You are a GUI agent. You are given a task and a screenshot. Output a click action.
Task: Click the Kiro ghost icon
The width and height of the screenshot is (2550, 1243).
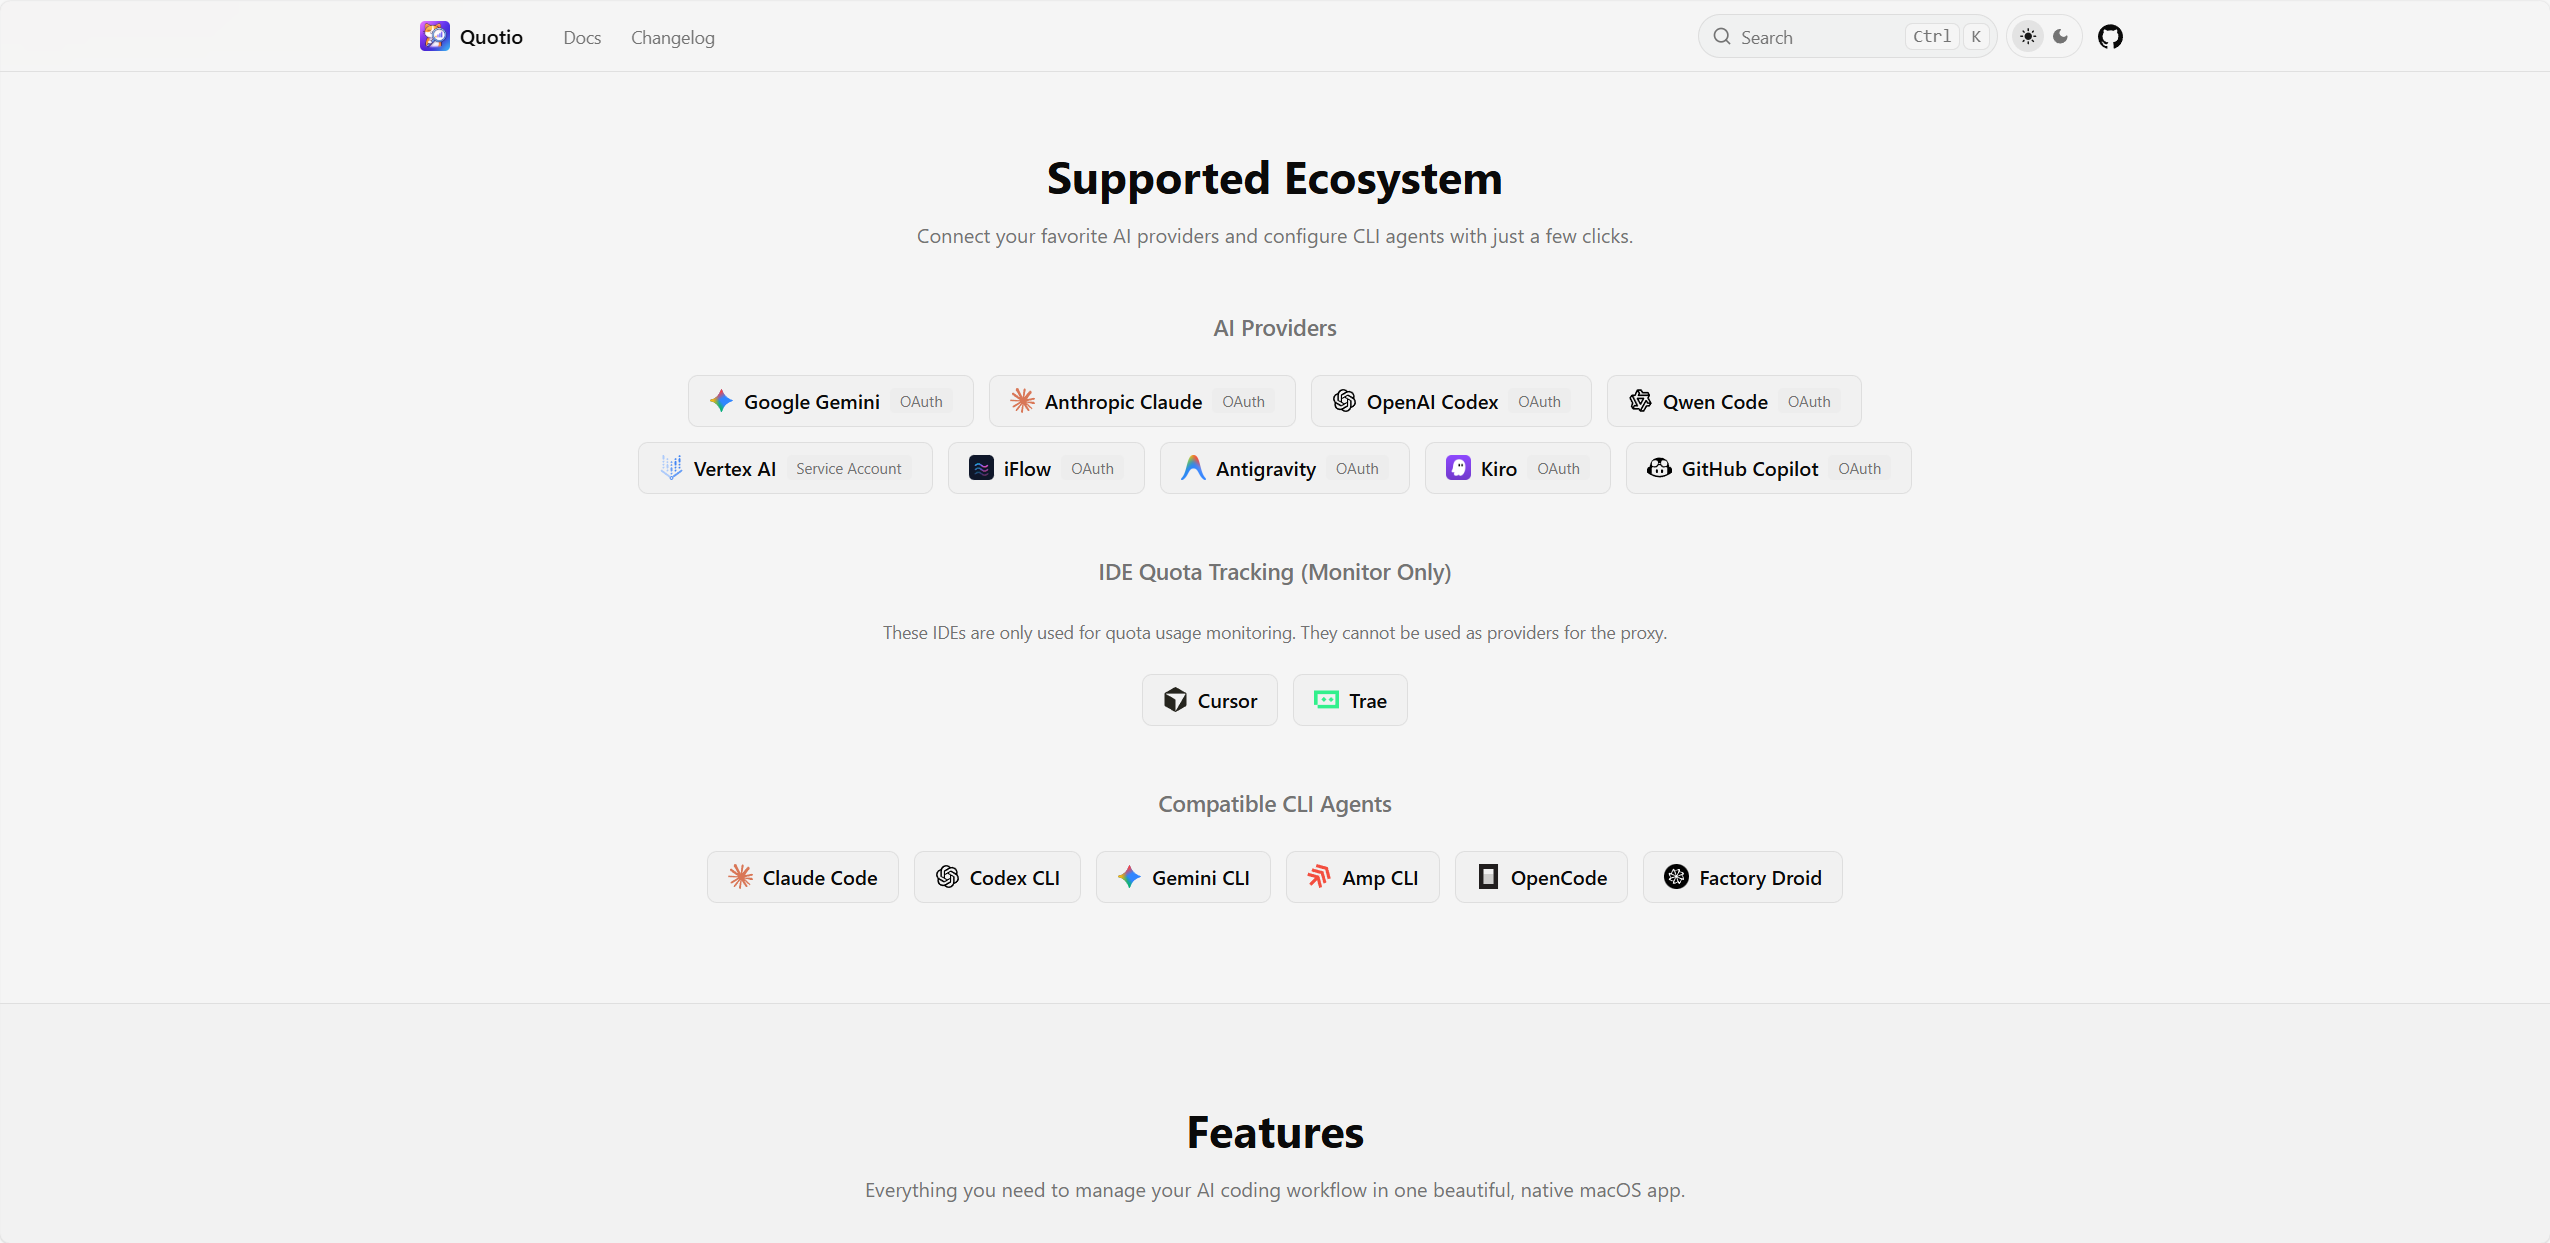coord(1458,468)
